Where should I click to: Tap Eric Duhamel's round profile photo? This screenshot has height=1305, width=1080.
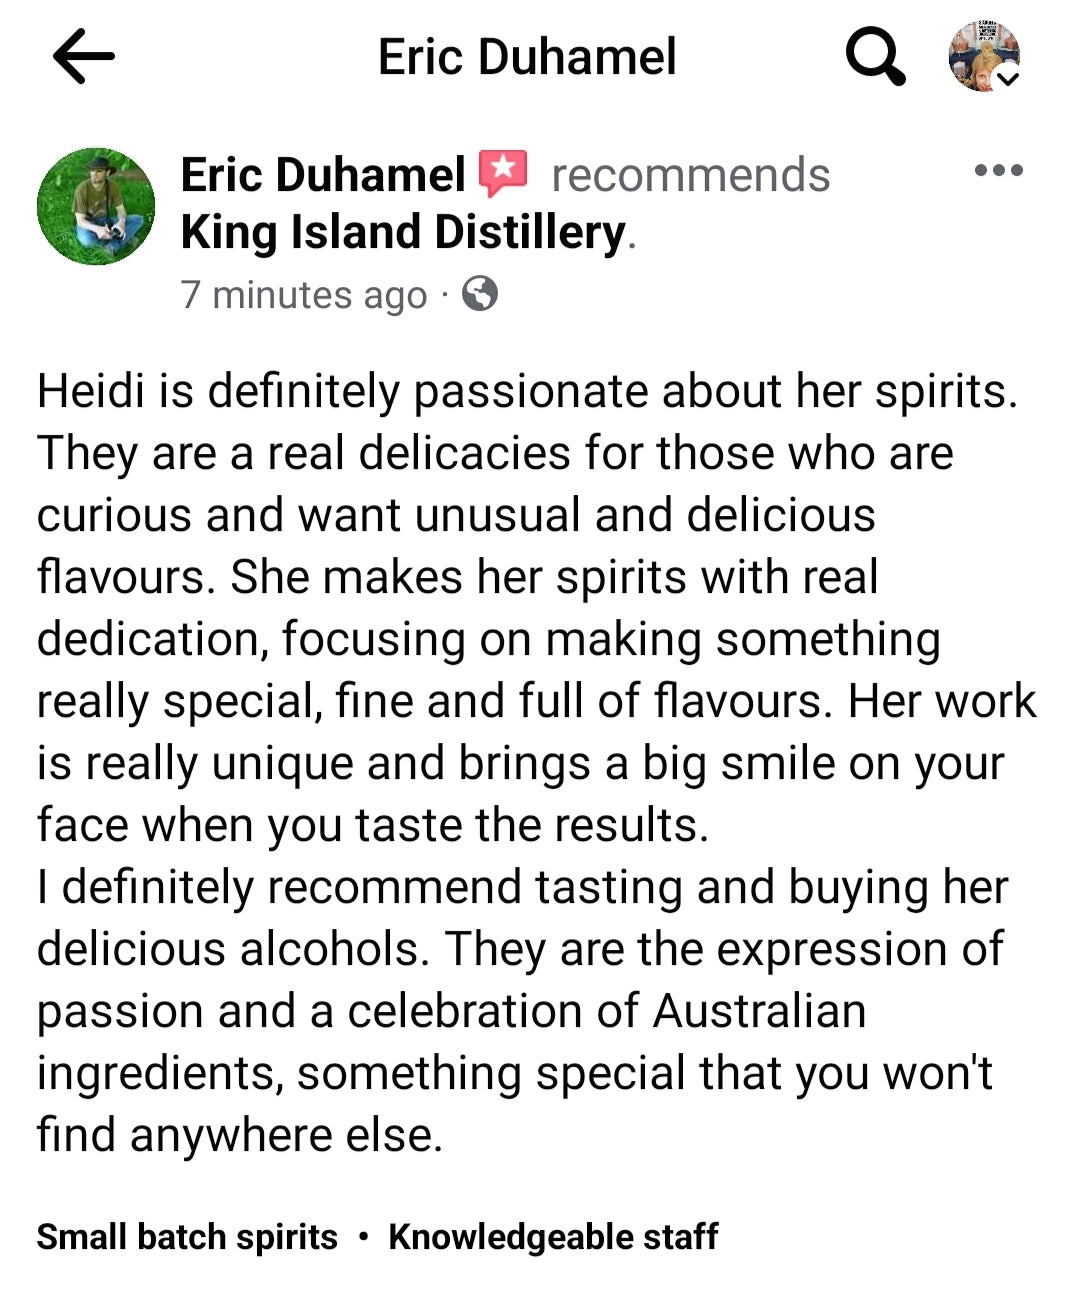coord(96,205)
